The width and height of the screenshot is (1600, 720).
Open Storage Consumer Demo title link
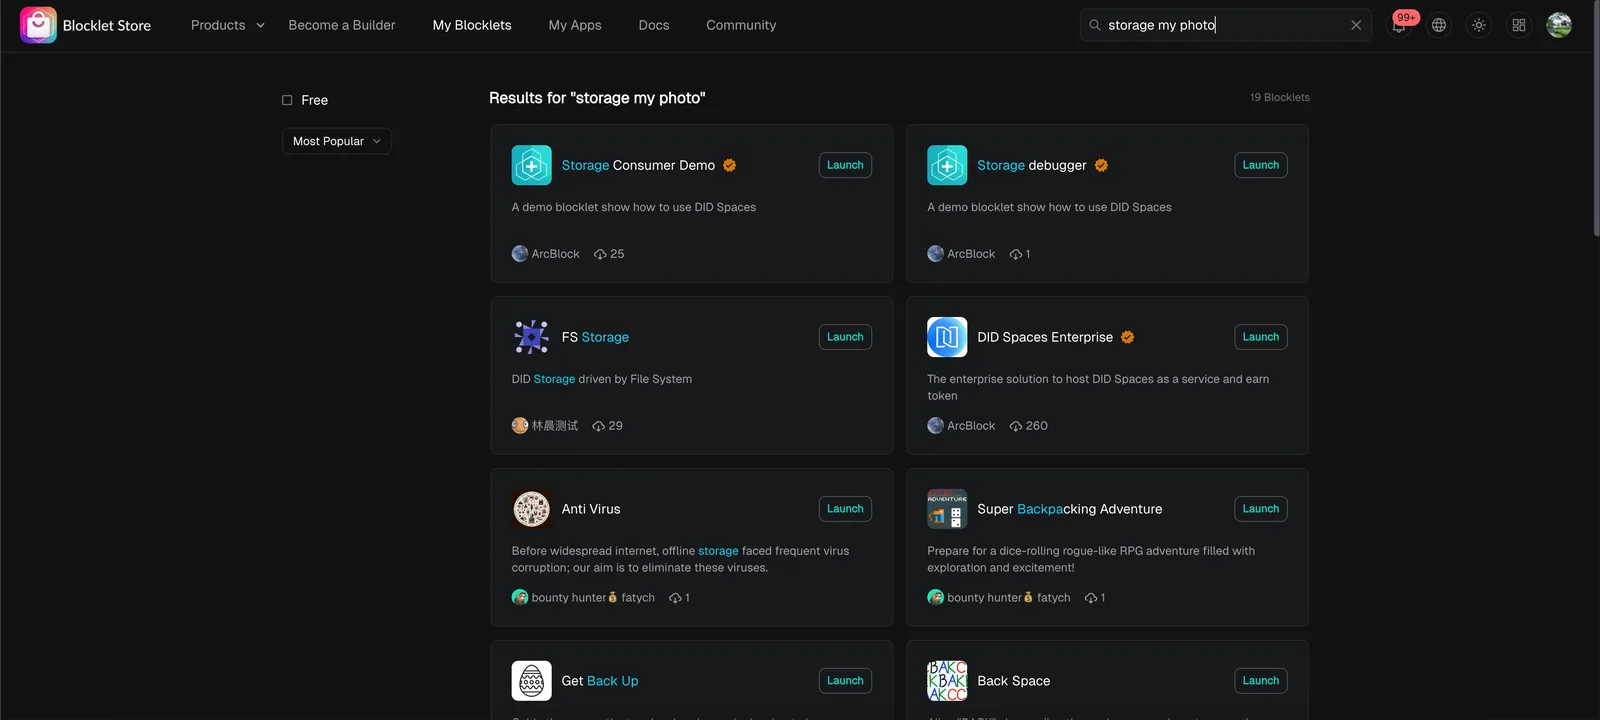(638, 165)
